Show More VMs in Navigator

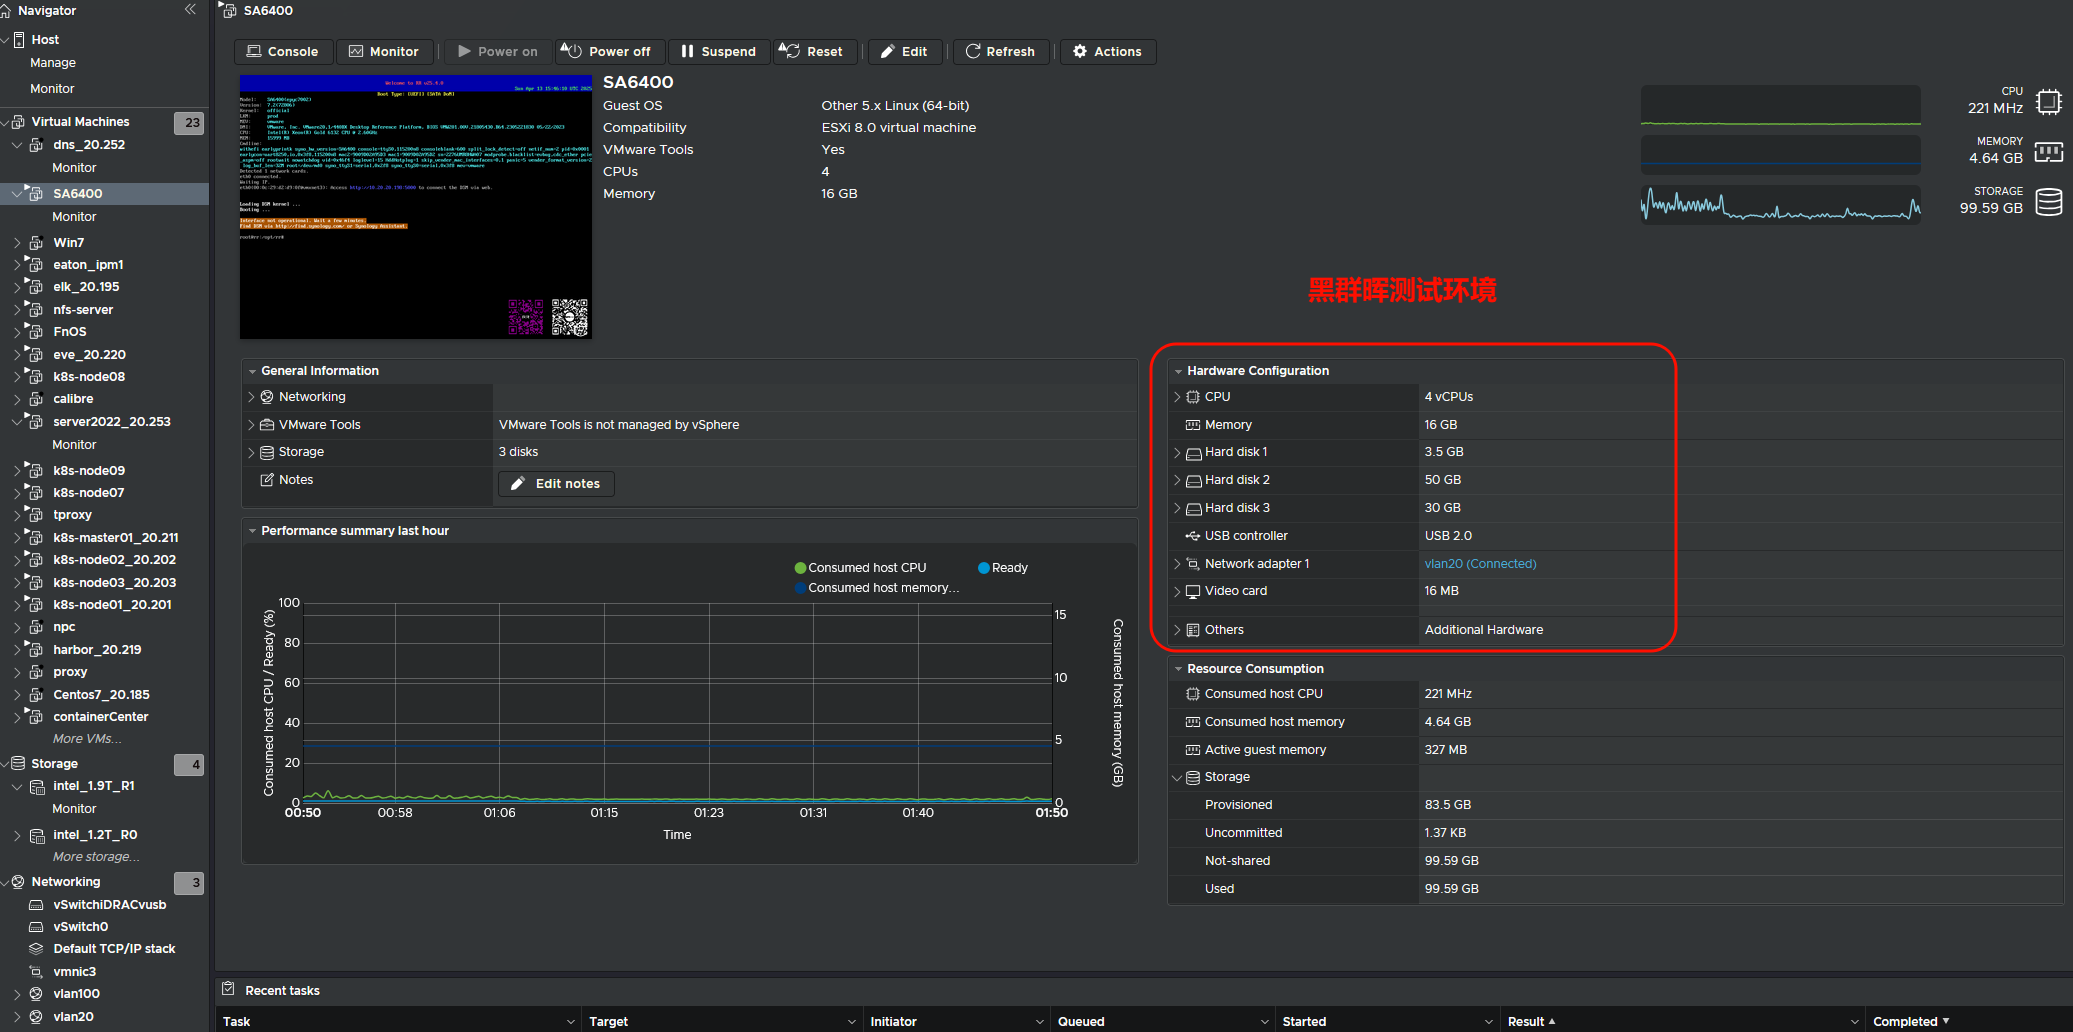pos(87,739)
